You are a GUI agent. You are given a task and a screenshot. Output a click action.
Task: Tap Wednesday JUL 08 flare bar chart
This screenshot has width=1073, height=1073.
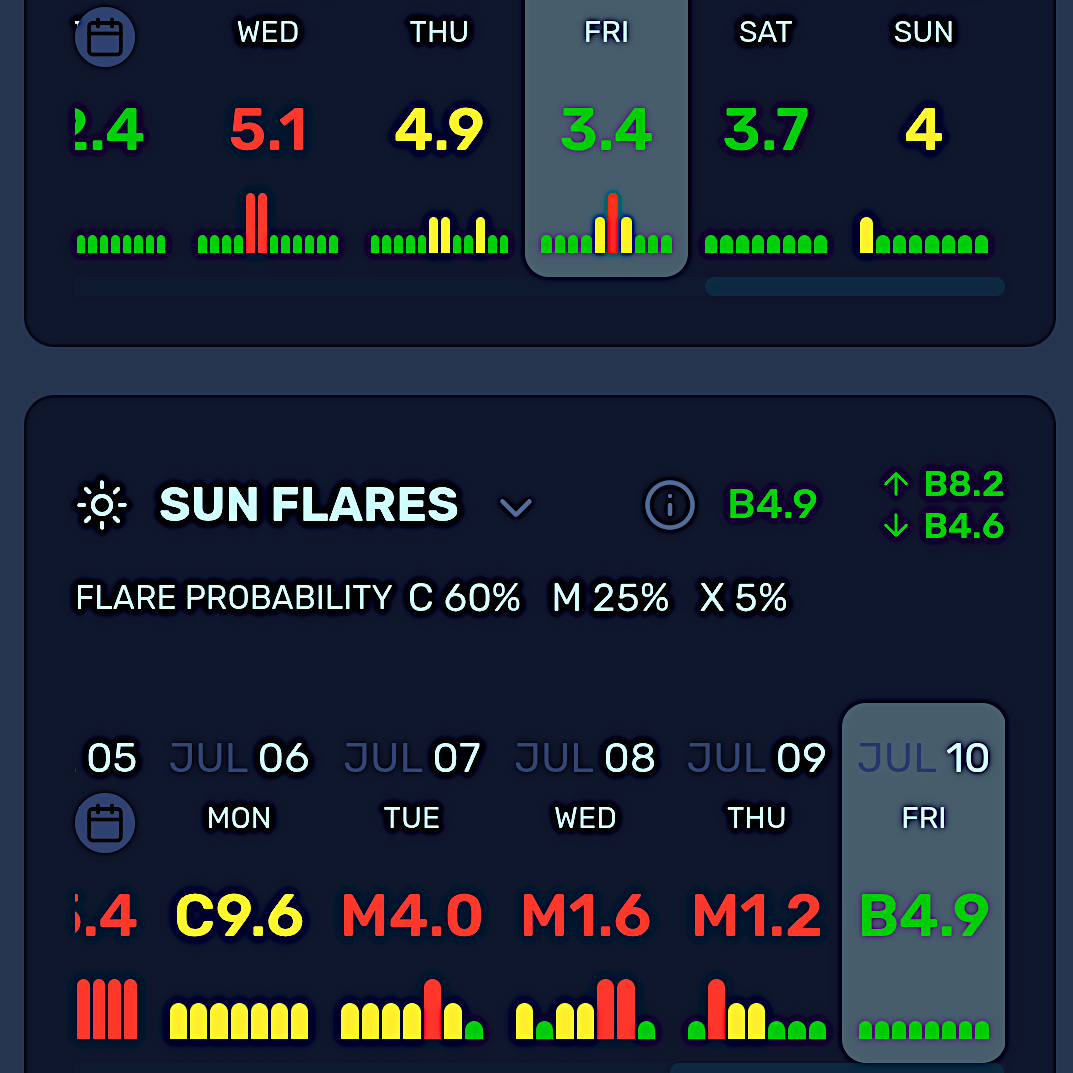585,1009
